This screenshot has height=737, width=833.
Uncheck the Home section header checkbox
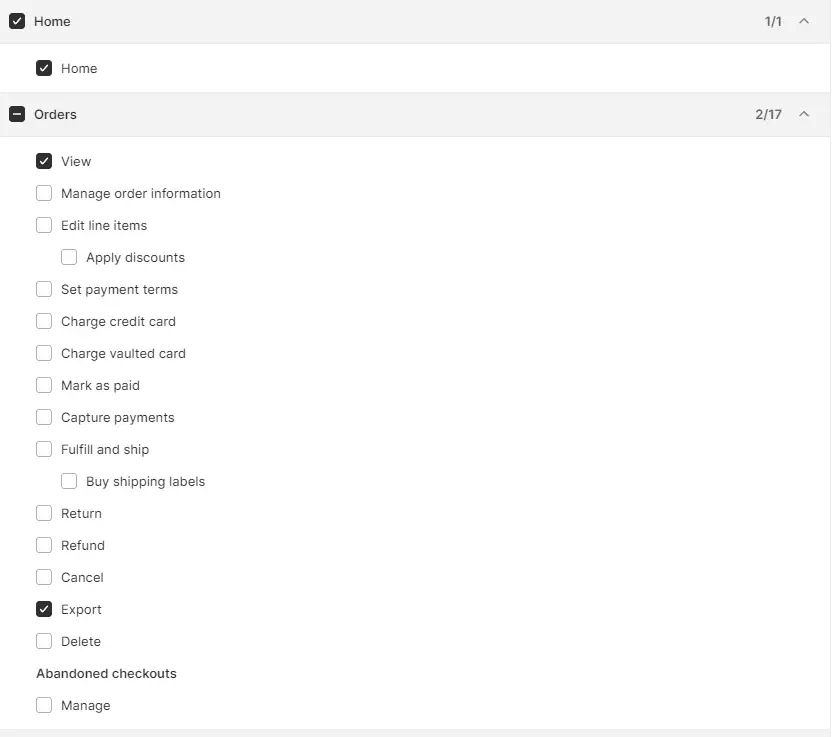coord(17,21)
